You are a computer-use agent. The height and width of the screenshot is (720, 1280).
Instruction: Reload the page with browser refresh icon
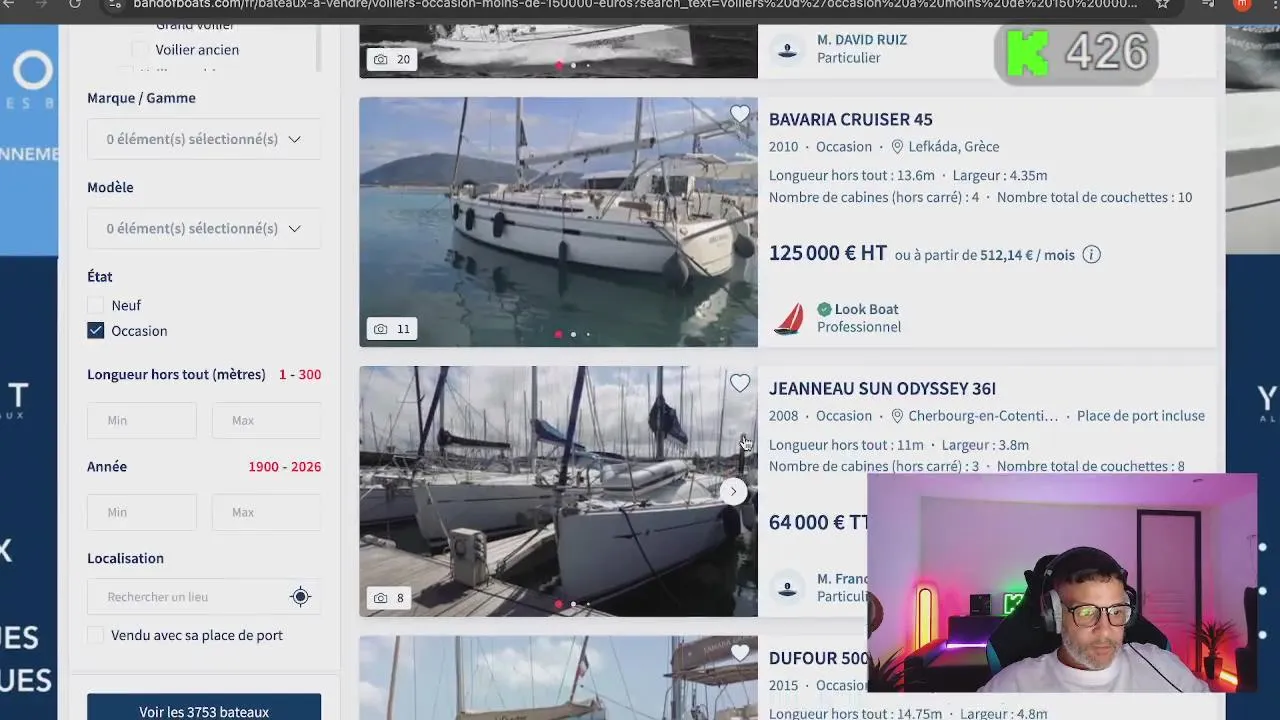75,4
